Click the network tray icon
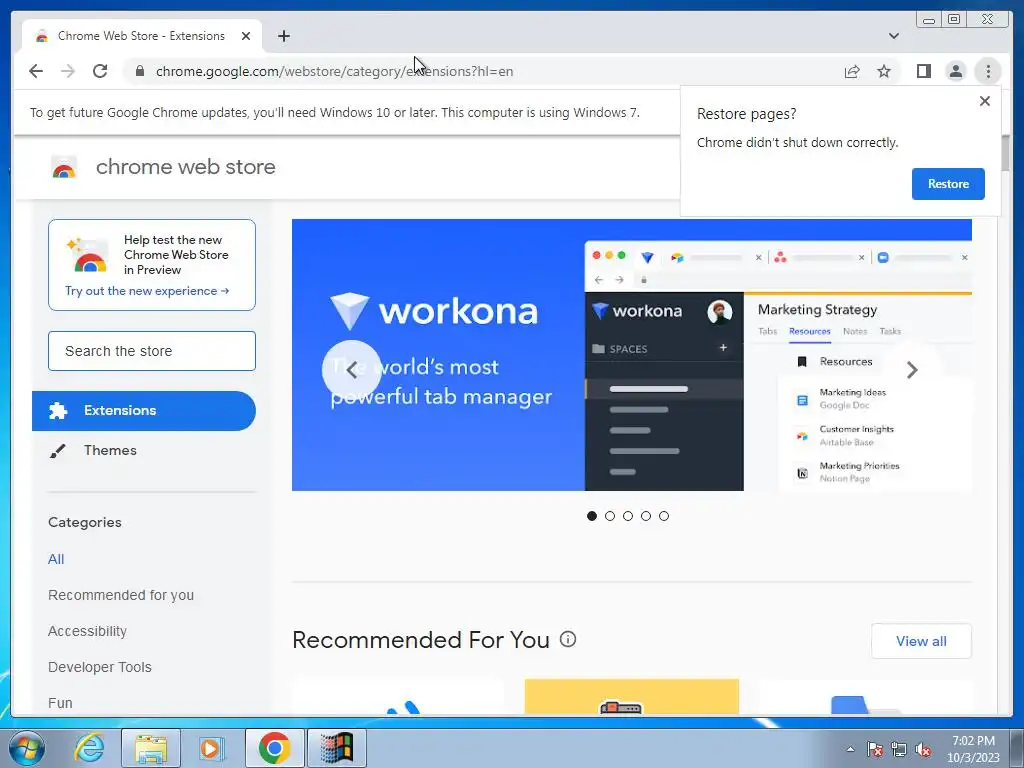Screen dimensions: 1024x768 pyautogui.click(x=899, y=749)
